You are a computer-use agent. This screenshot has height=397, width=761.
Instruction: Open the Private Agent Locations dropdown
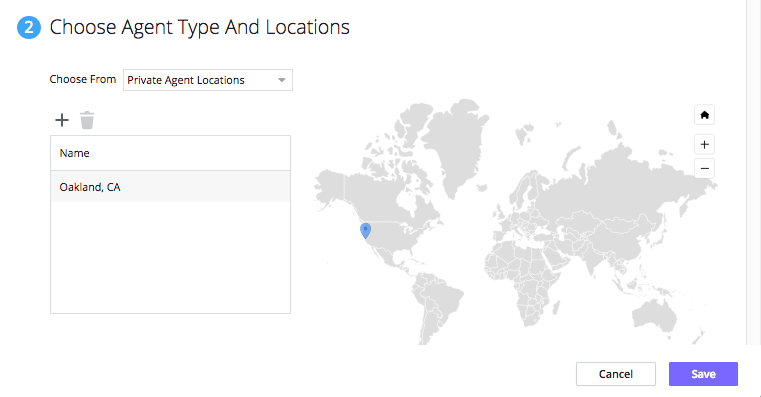(208, 80)
